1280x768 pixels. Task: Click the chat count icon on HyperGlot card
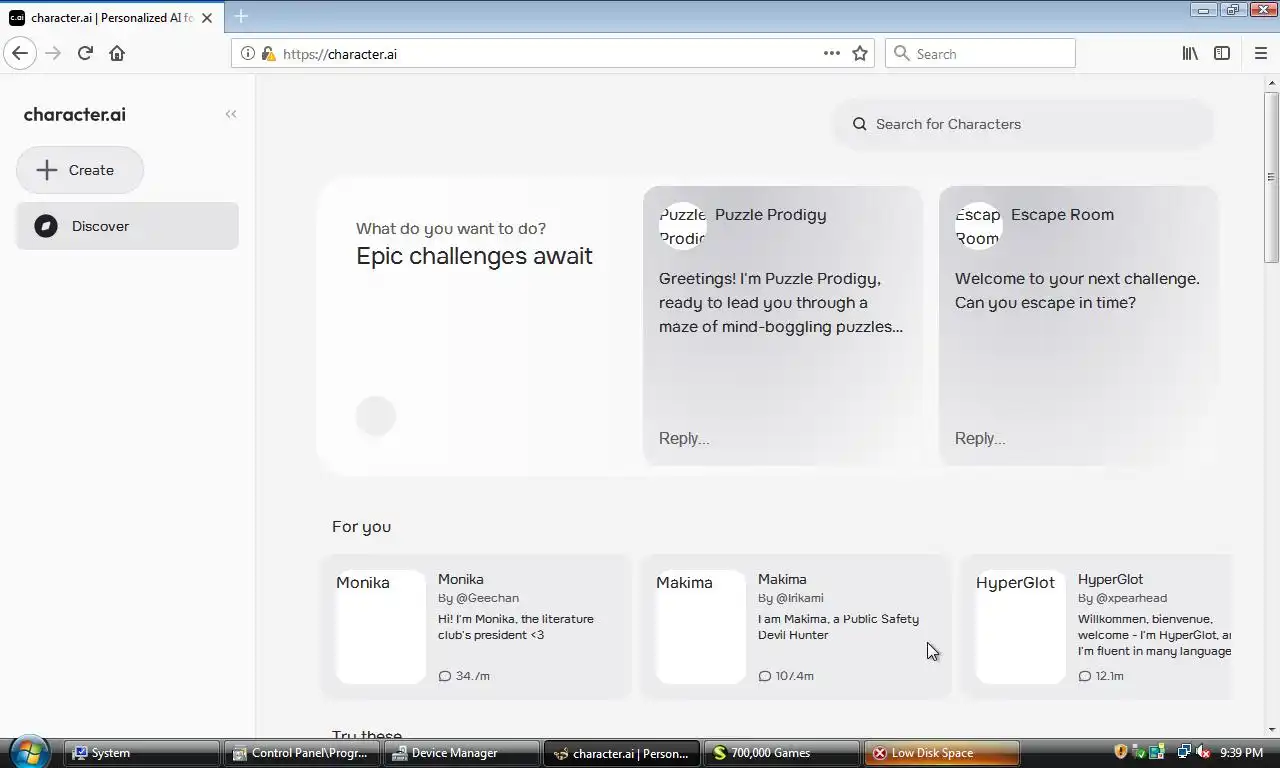click(x=1085, y=676)
